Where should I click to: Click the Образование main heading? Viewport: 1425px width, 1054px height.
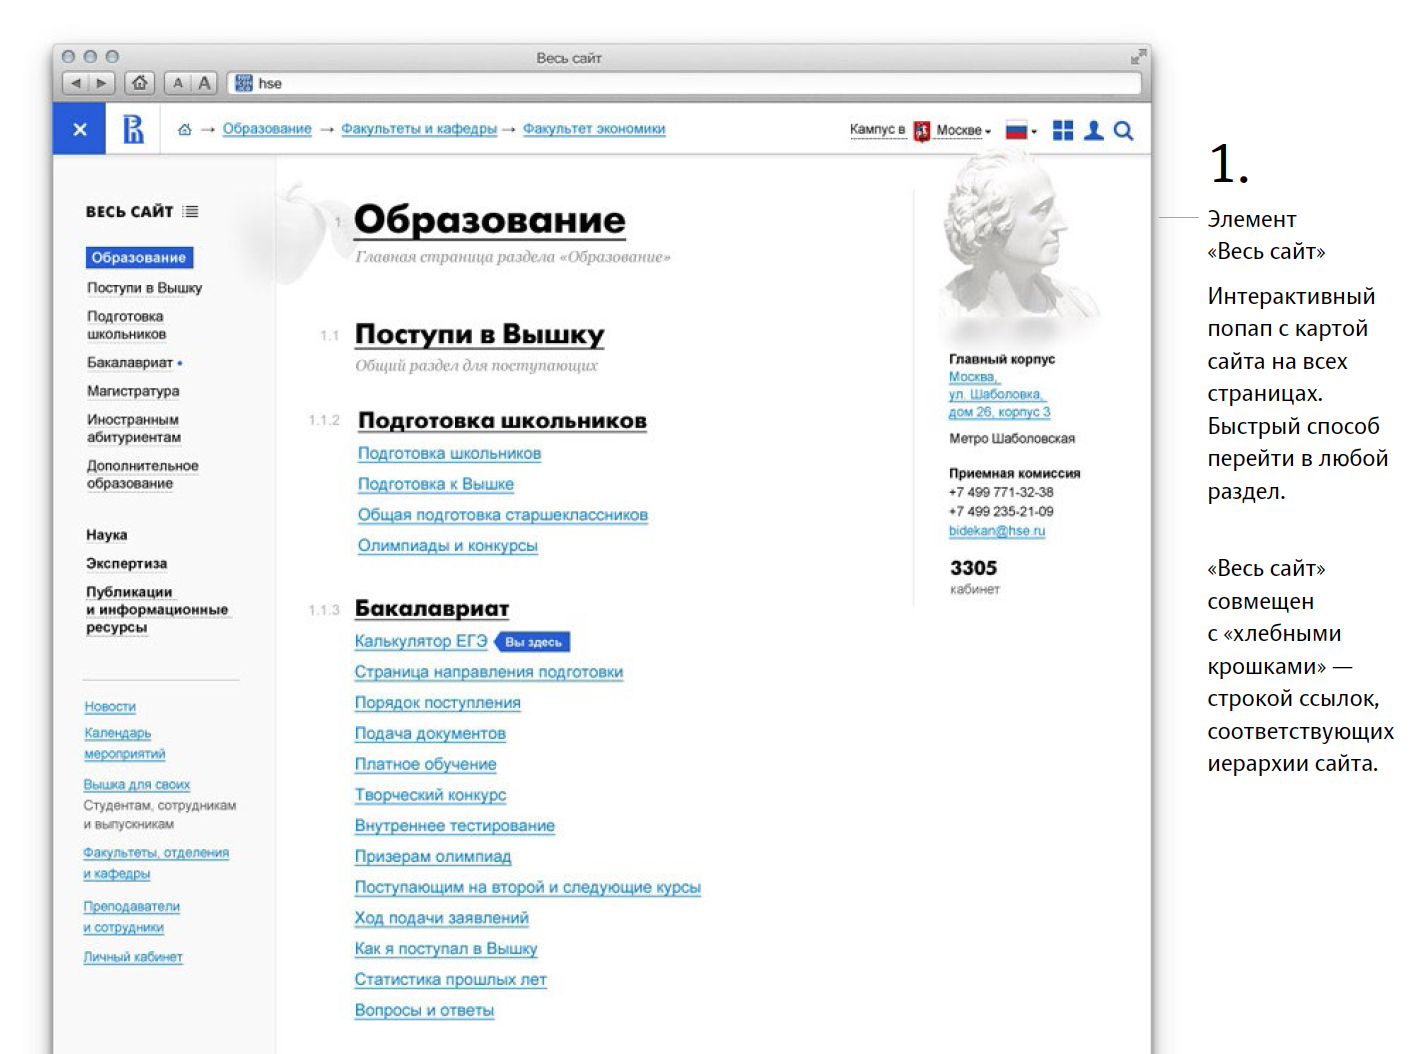tap(490, 220)
